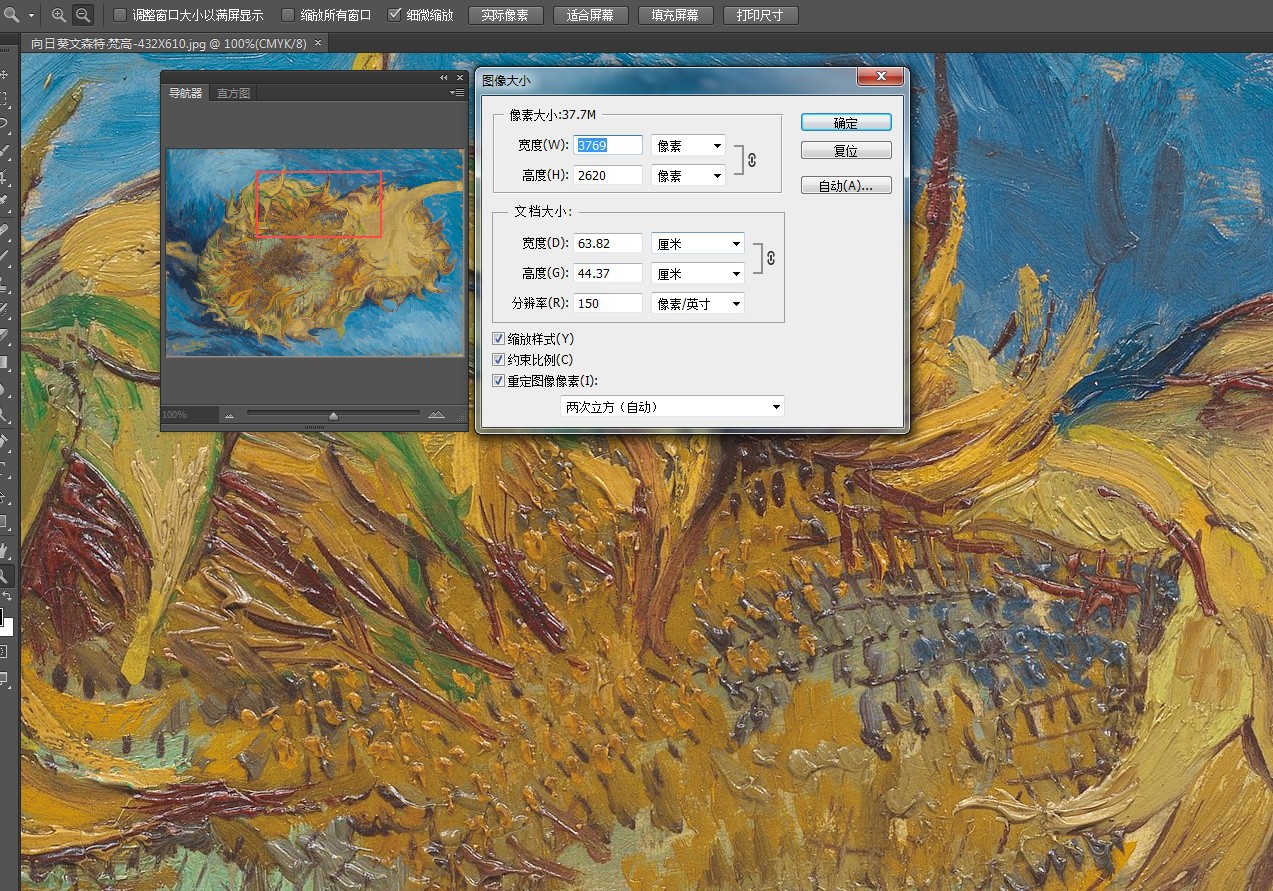Image resolution: width=1273 pixels, height=891 pixels.
Task: Uncheck 约束比例(C) option
Action: tap(499, 360)
